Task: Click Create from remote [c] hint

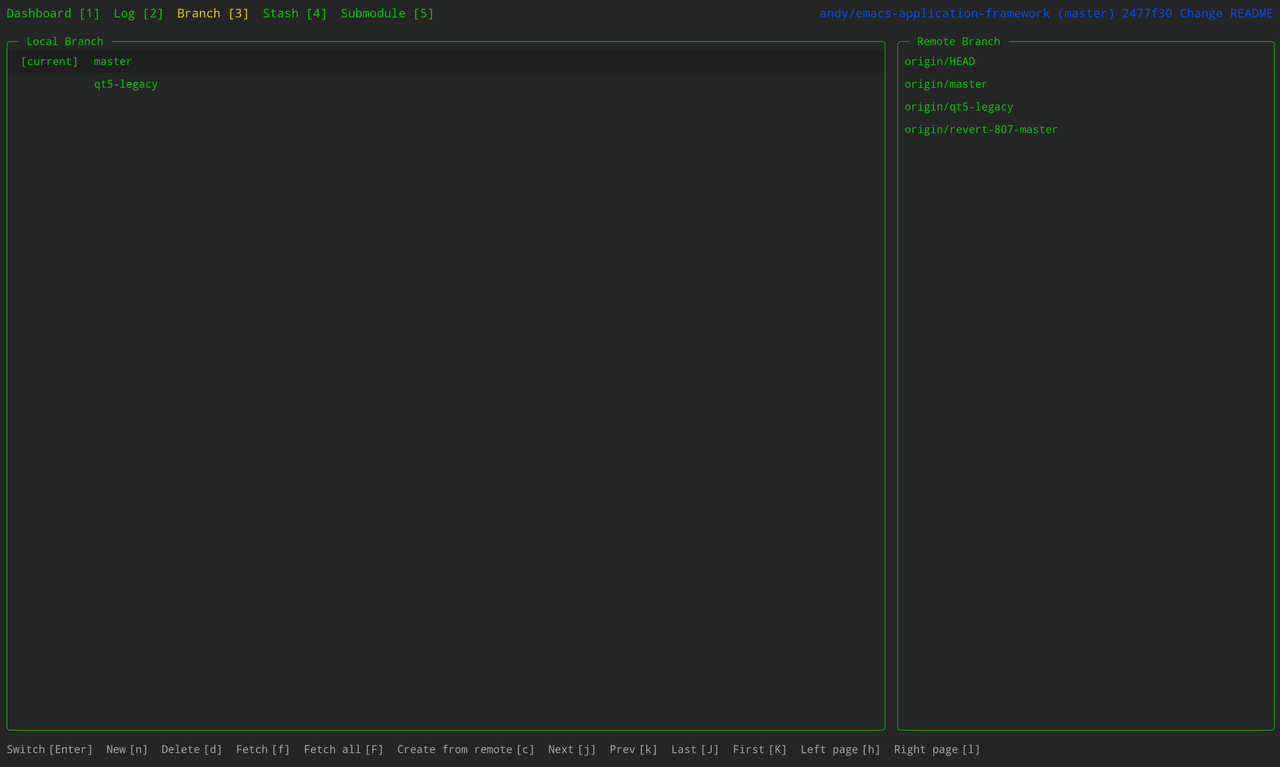Action: point(466,749)
